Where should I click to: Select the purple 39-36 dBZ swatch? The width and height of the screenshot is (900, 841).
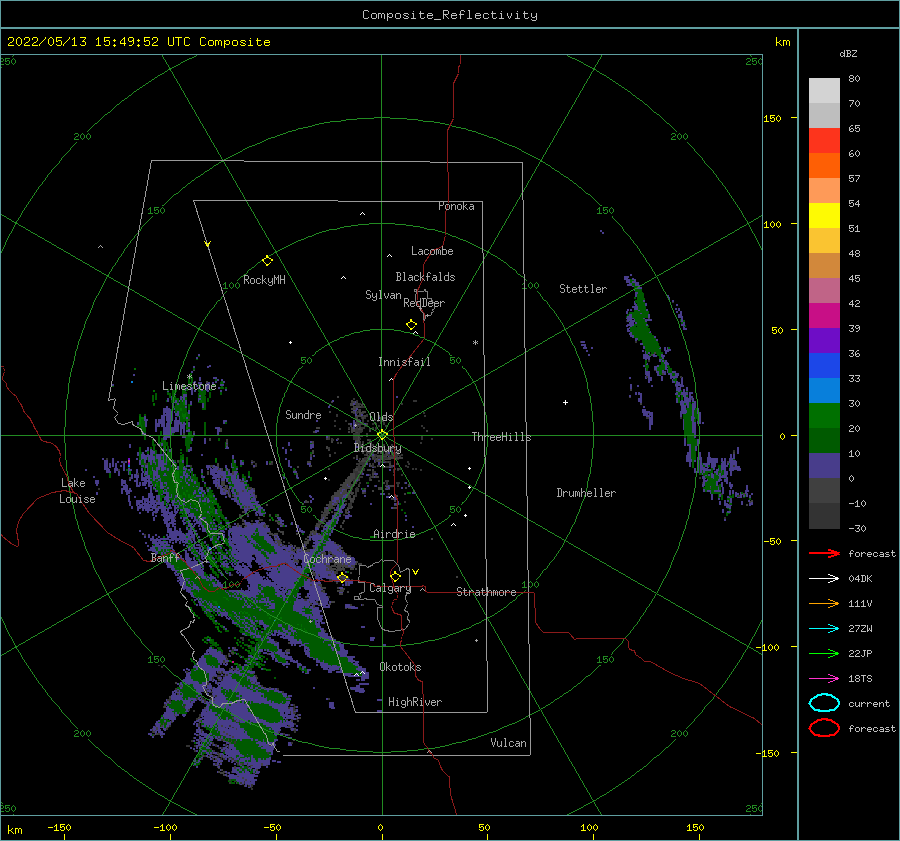[x=824, y=341]
